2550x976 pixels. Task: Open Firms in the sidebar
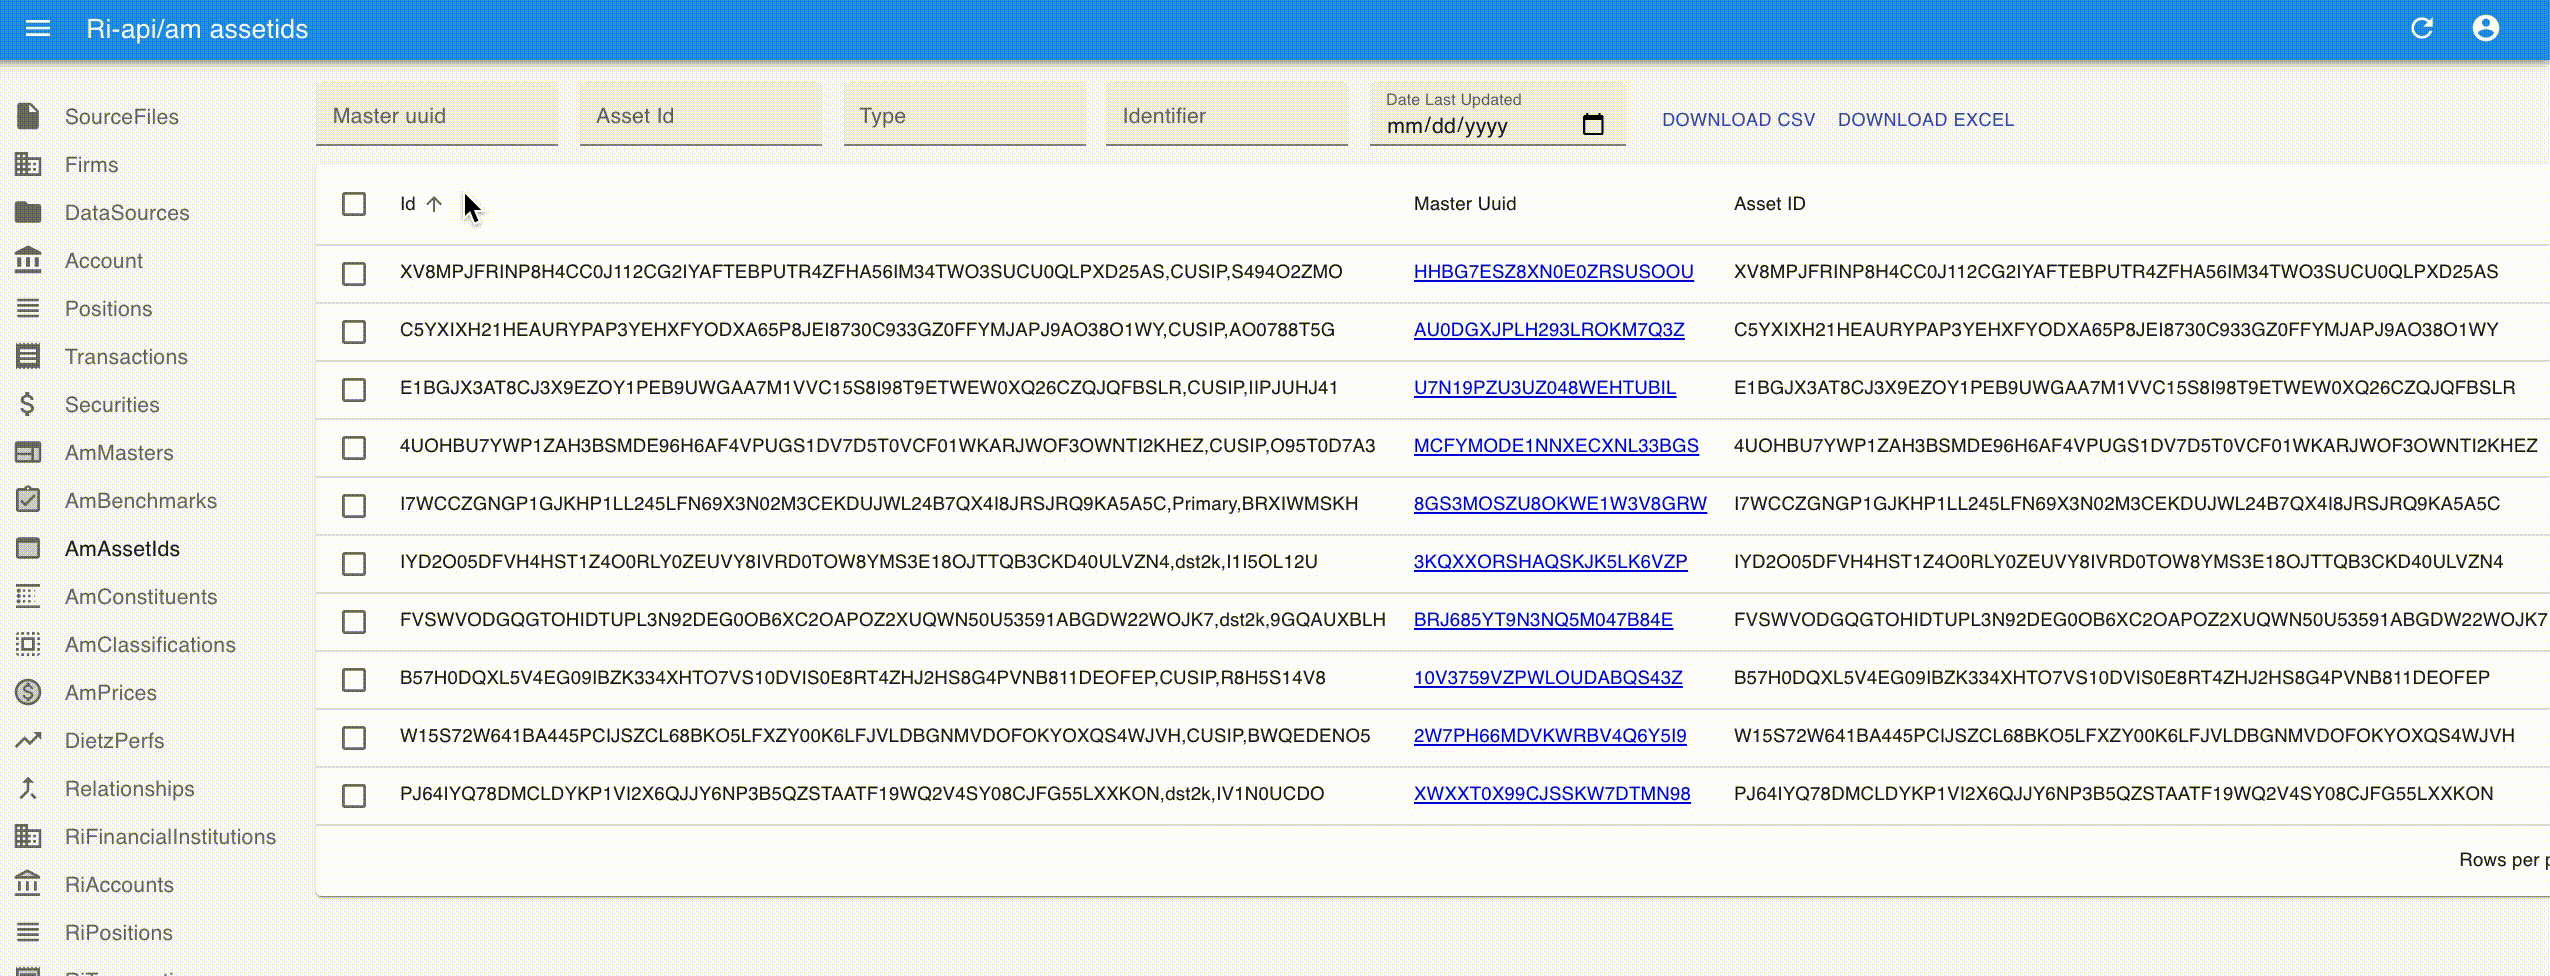click(91, 165)
